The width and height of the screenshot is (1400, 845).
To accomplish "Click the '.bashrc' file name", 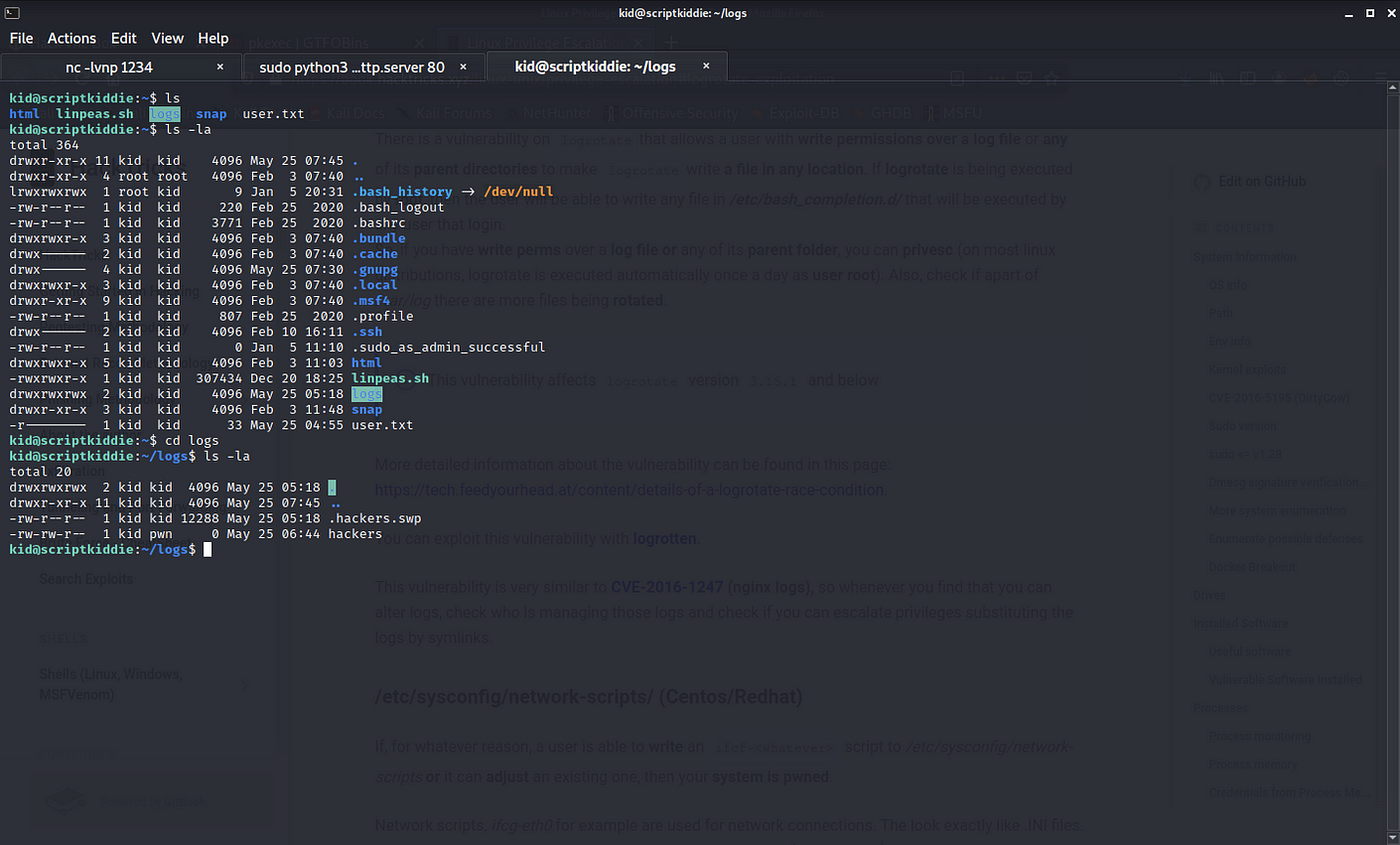I will [379, 223].
